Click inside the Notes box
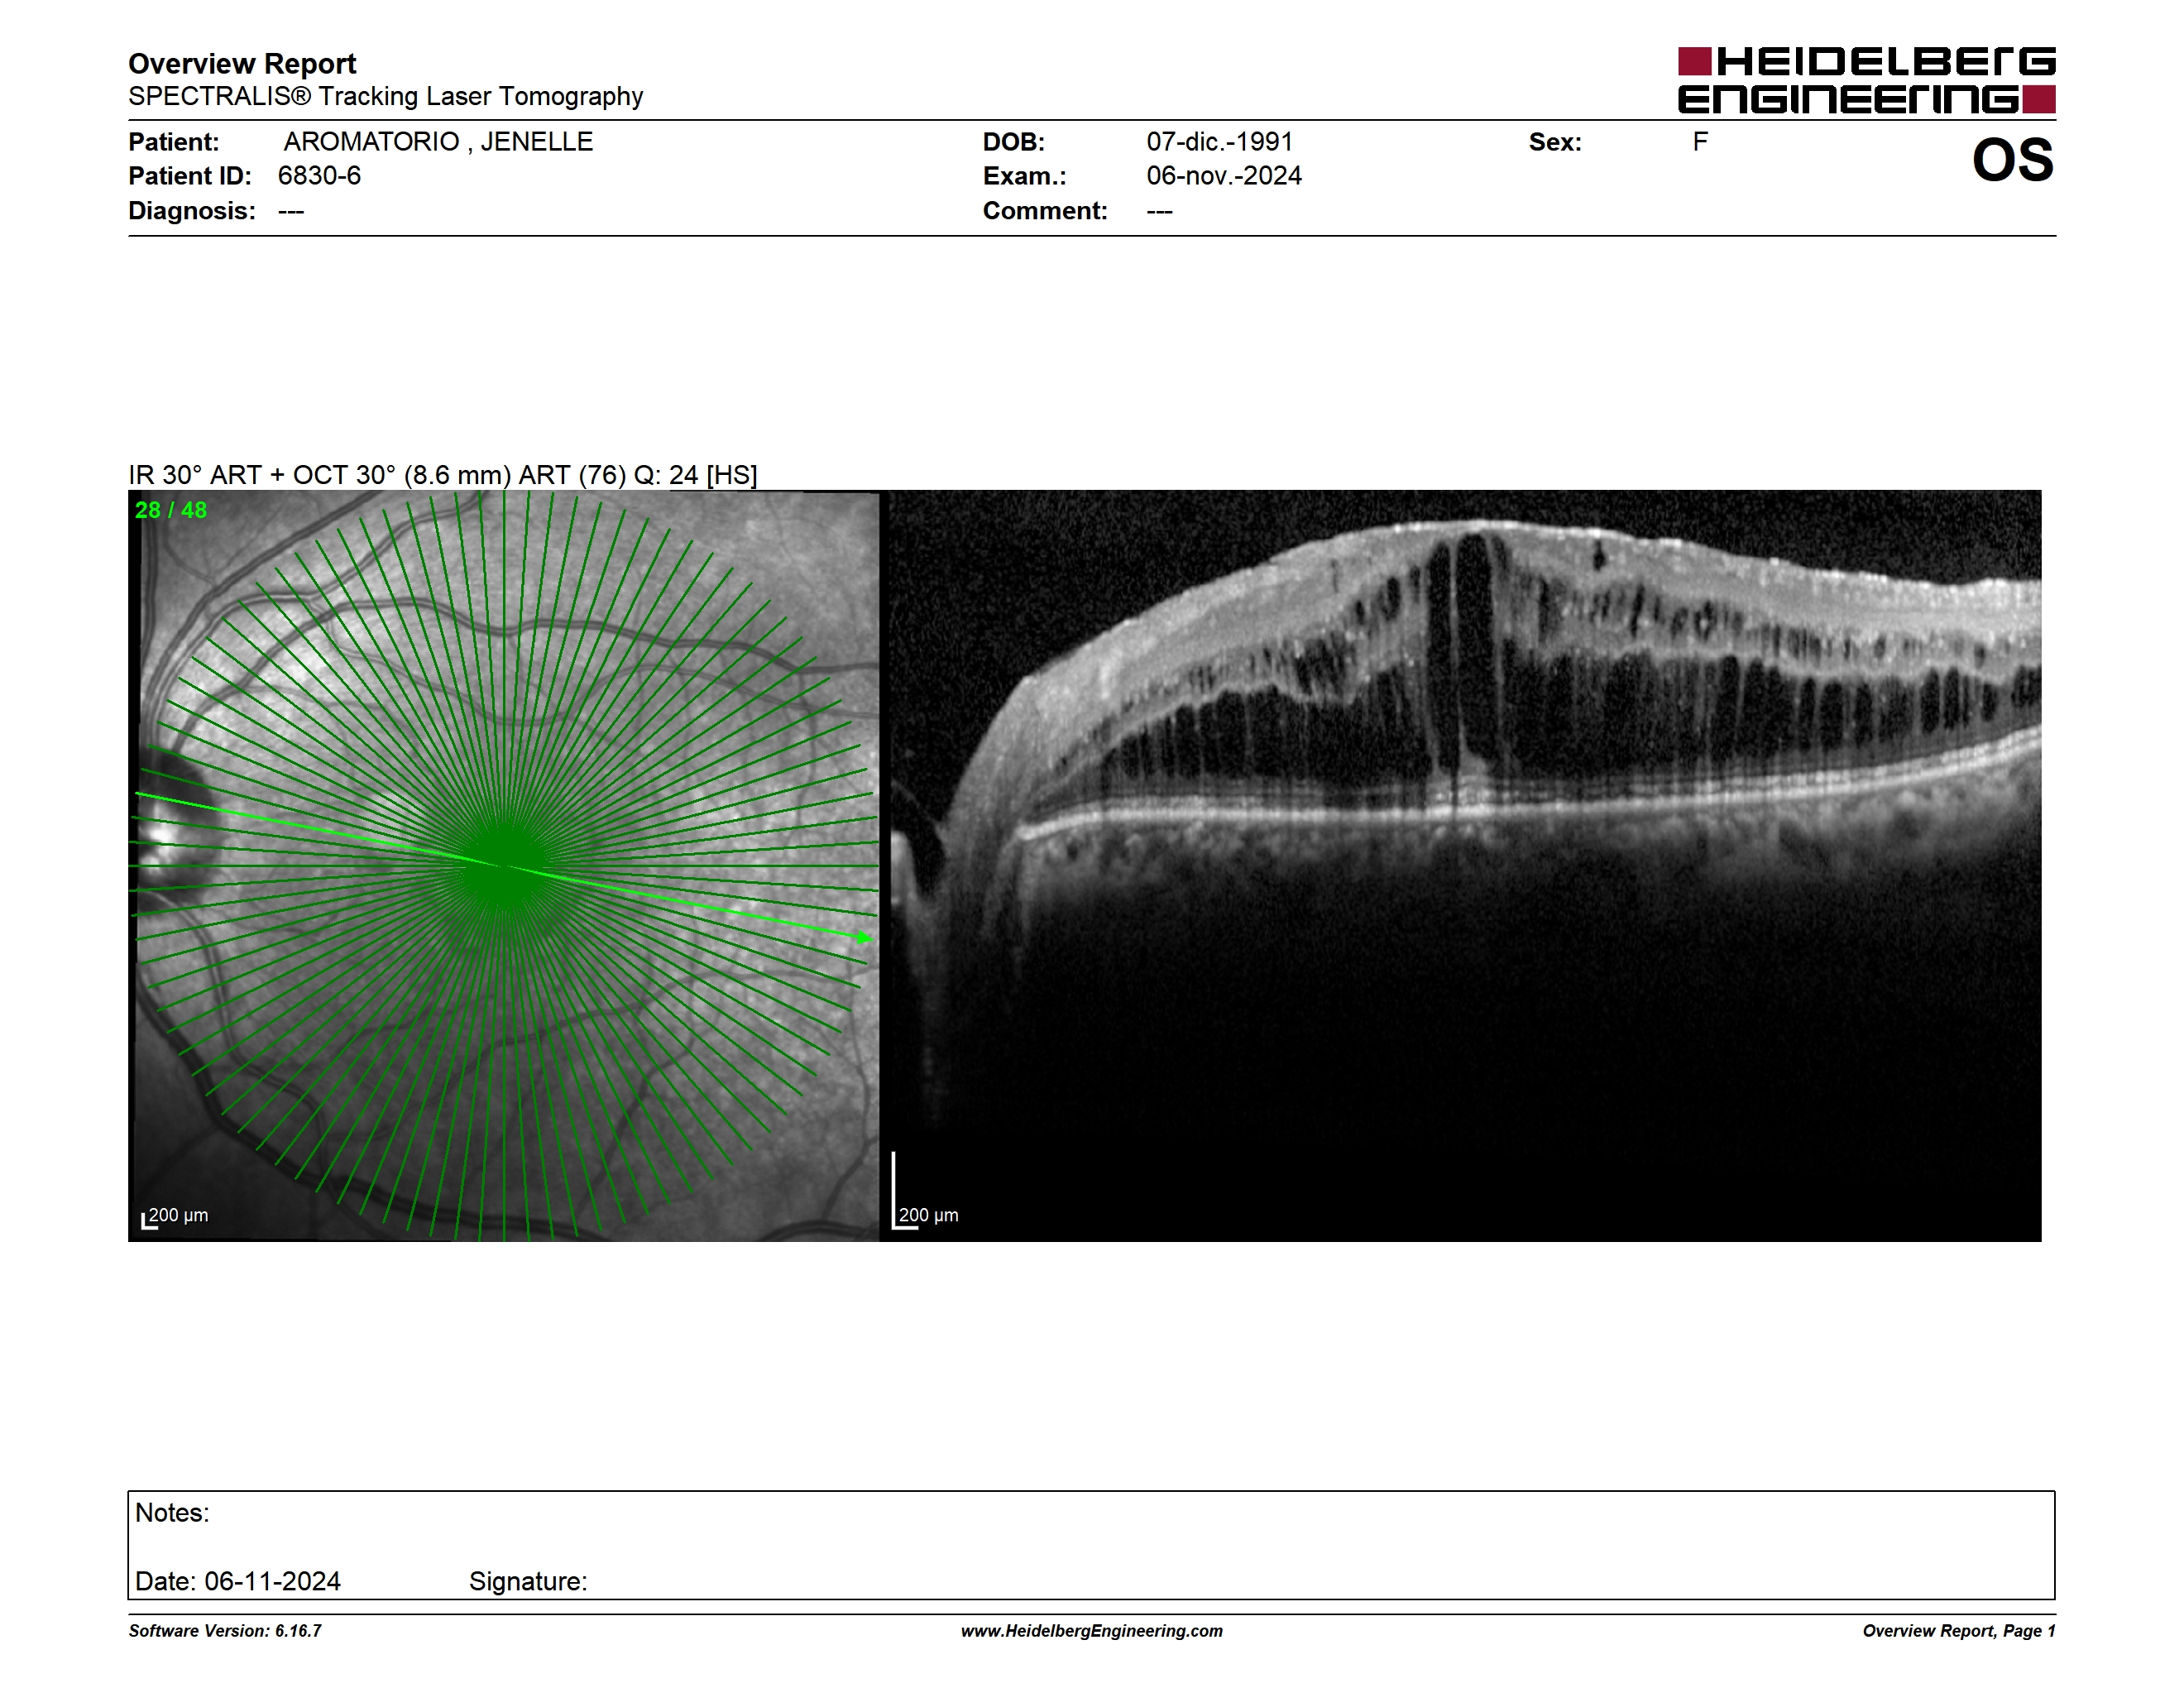The height and width of the screenshot is (1688, 2184). click(1091, 1545)
